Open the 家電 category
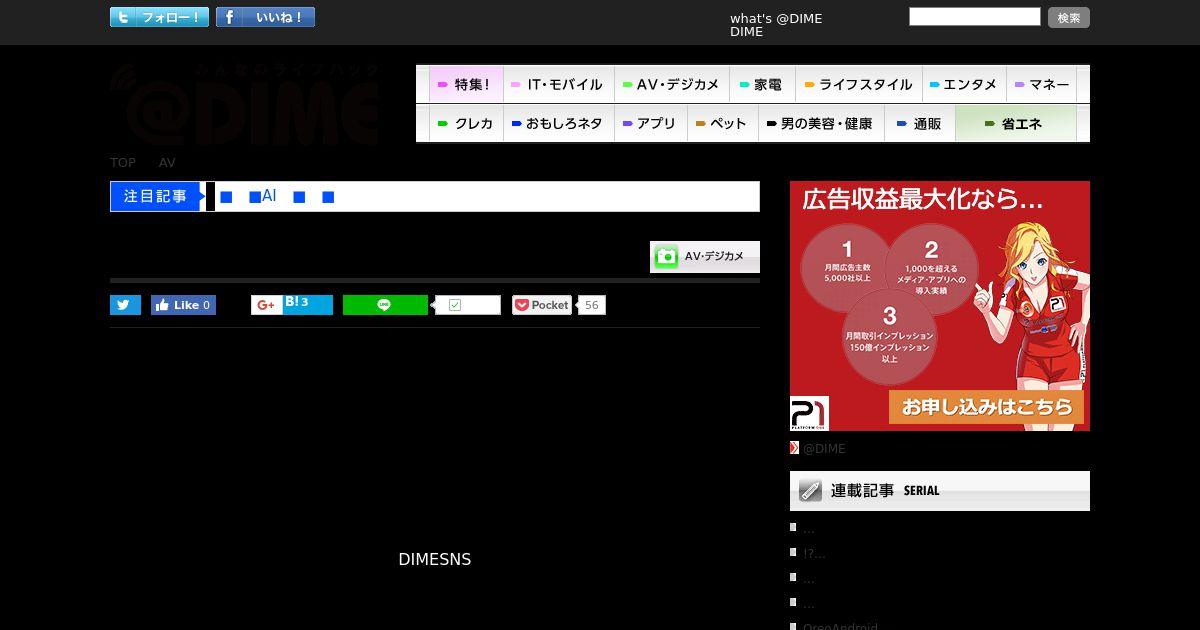Screen dimensions: 1200x630 coord(762,84)
